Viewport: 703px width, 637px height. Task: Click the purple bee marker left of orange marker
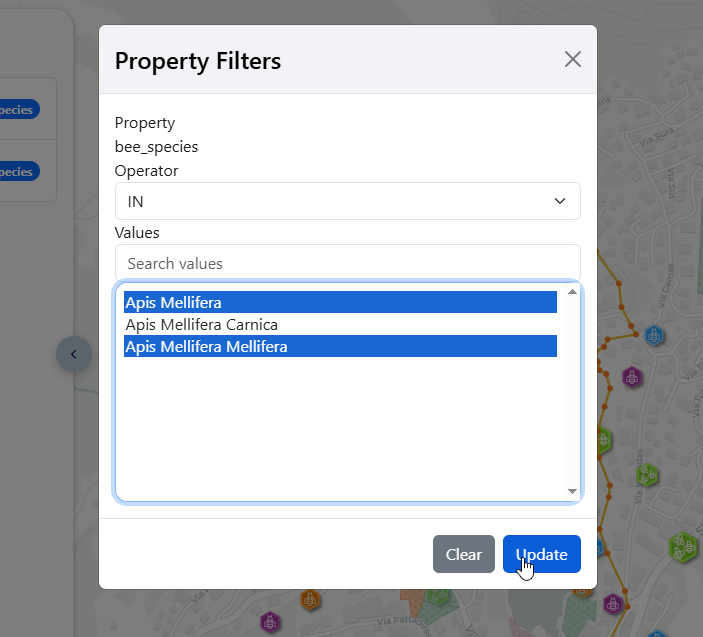click(x=269, y=622)
